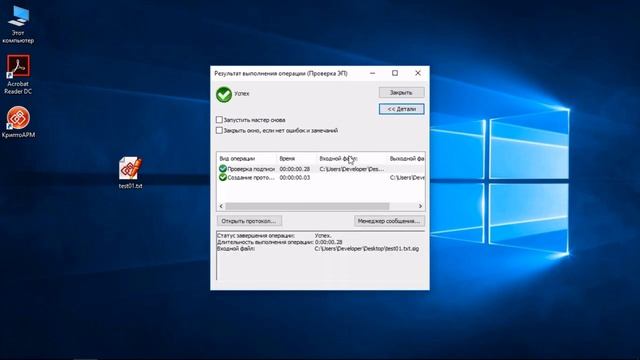This screenshot has width=640, height=360.
Task: Click the checkmark icon on the Создание прото... row
Action: click(222, 178)
